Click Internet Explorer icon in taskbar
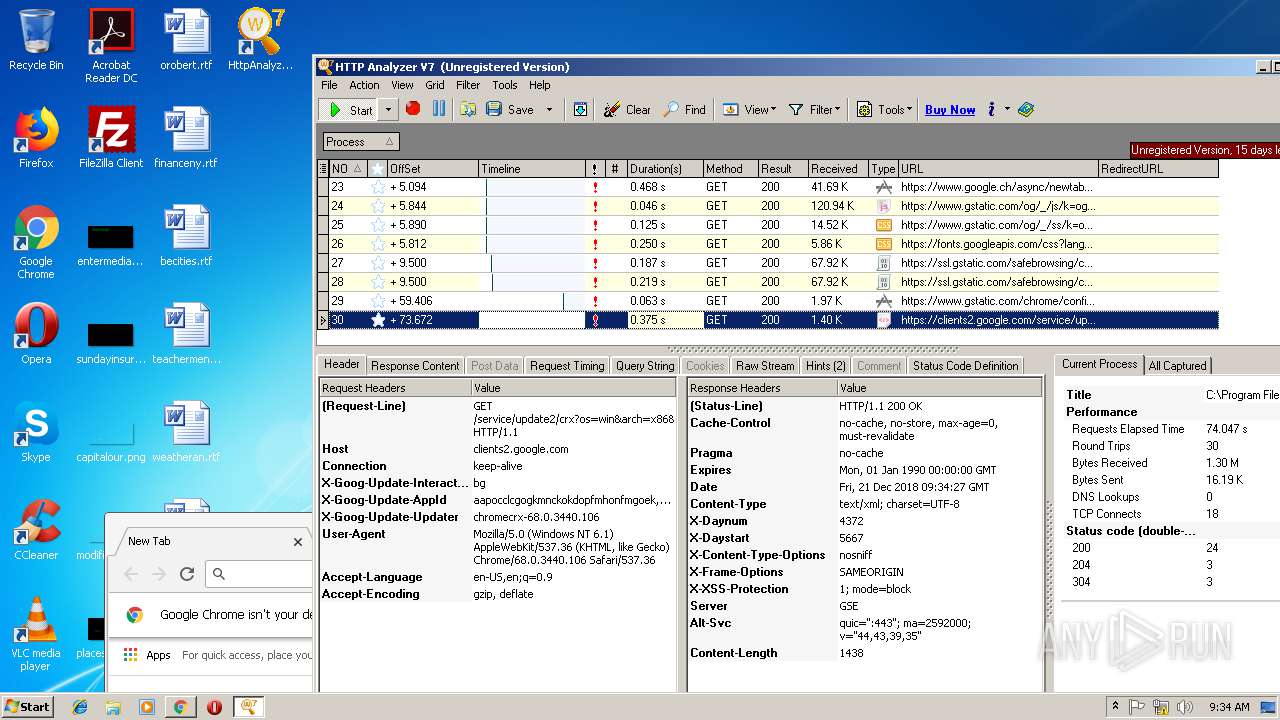Image resolution: width=1280 pixels, height=720 pixels. (x=80, y=707)
